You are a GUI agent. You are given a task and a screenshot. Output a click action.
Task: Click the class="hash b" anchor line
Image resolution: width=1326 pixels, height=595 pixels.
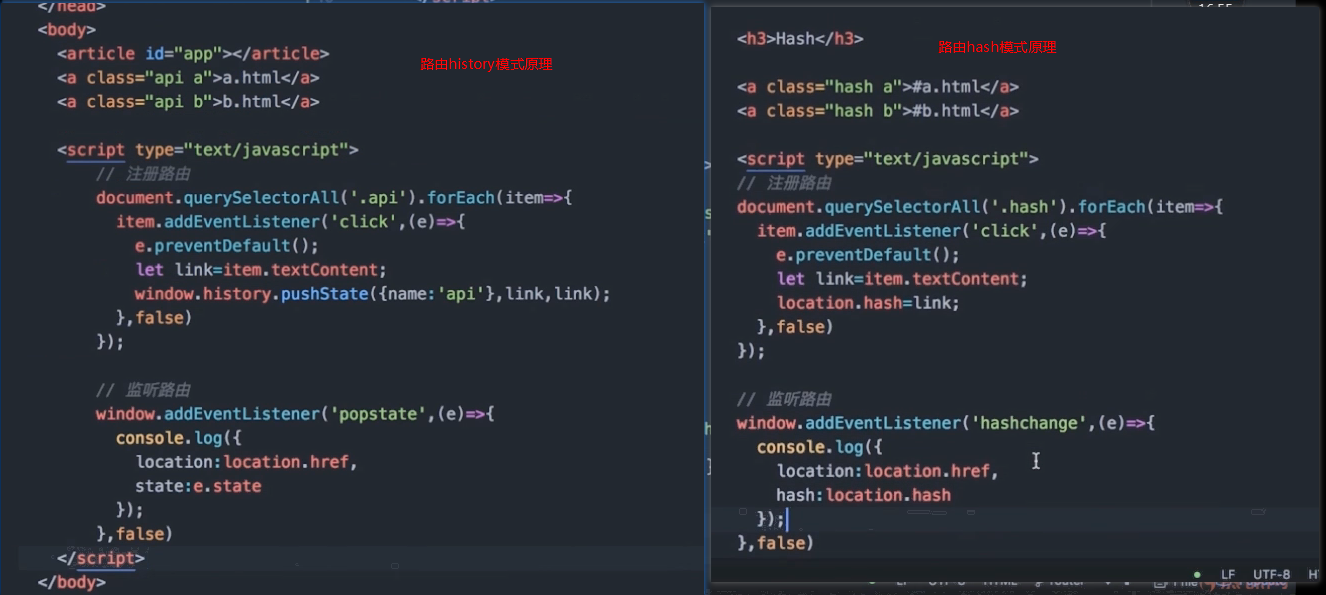878,111
